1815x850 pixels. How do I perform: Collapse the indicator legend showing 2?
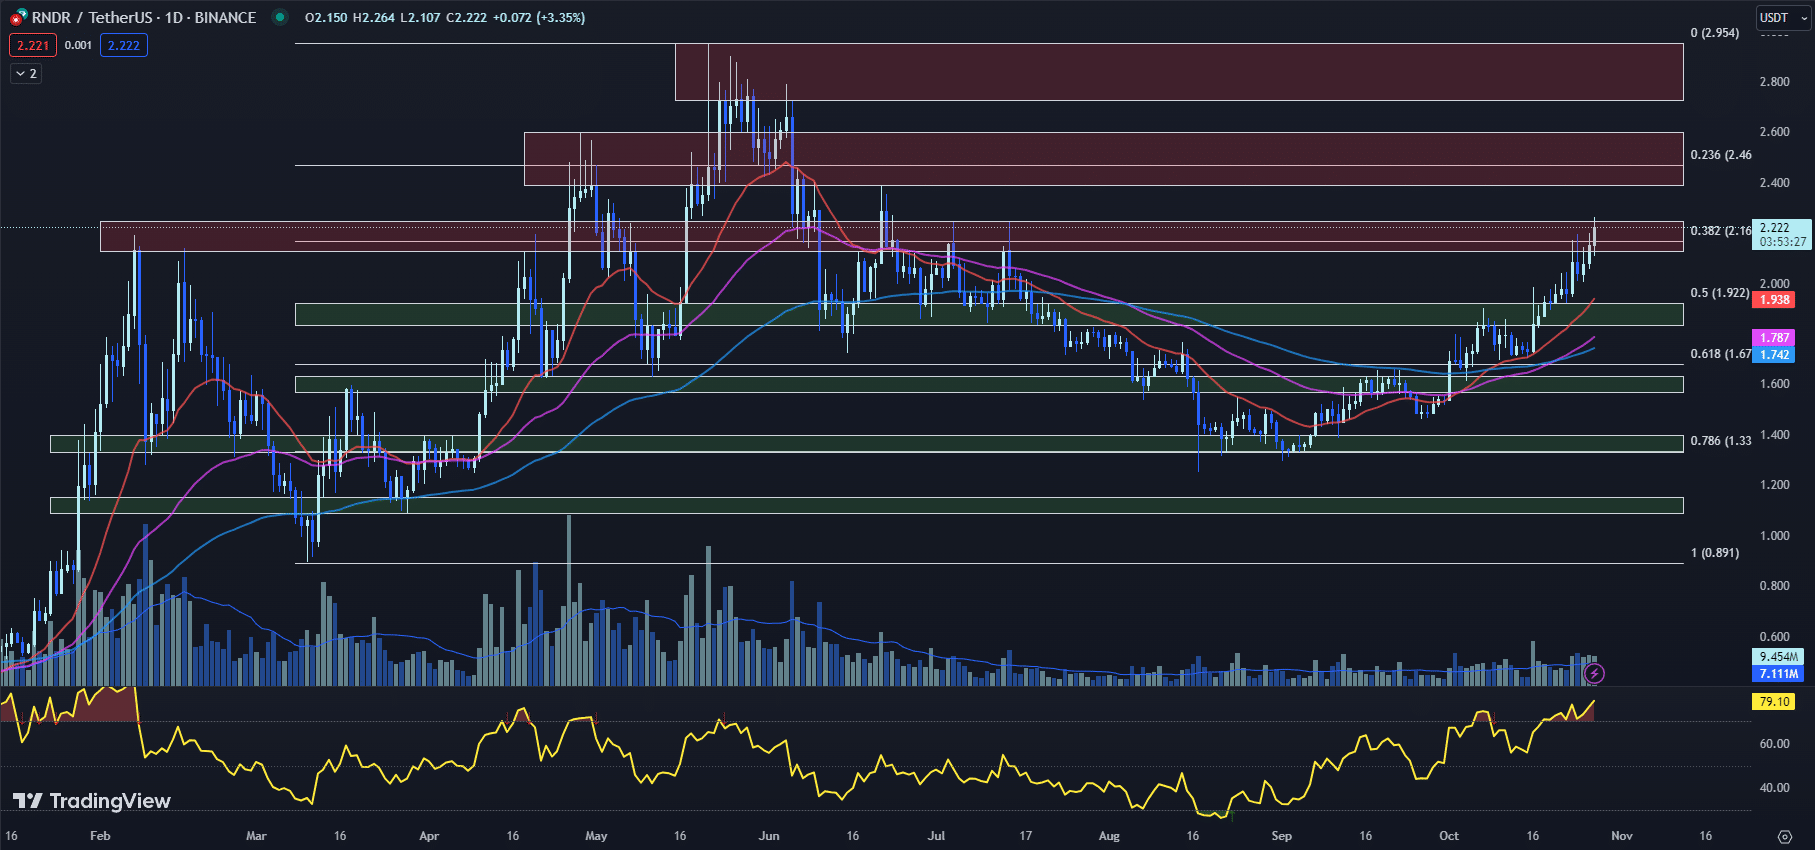pyautogui.click(x=26, y=74)
